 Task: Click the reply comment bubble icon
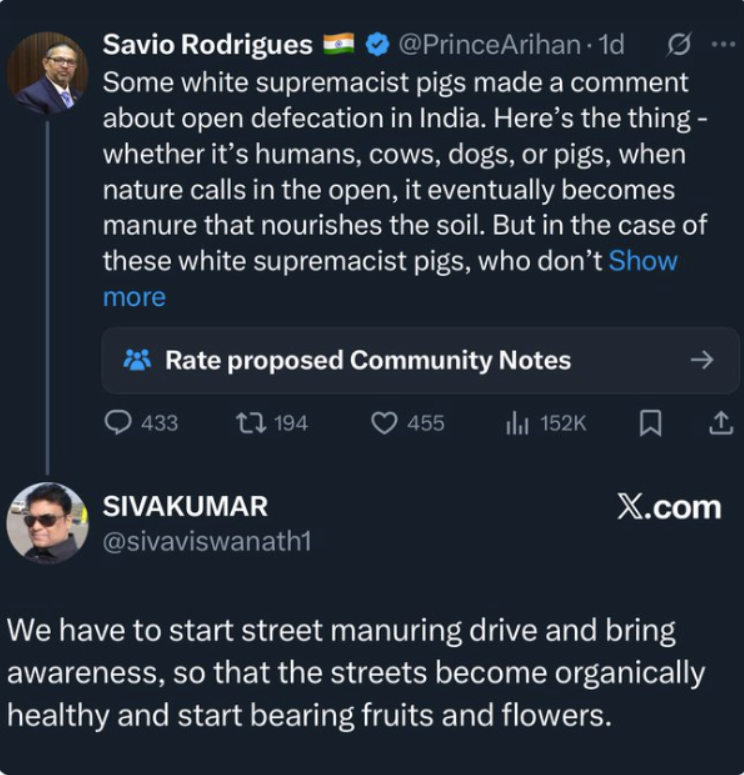pos(118,423)
